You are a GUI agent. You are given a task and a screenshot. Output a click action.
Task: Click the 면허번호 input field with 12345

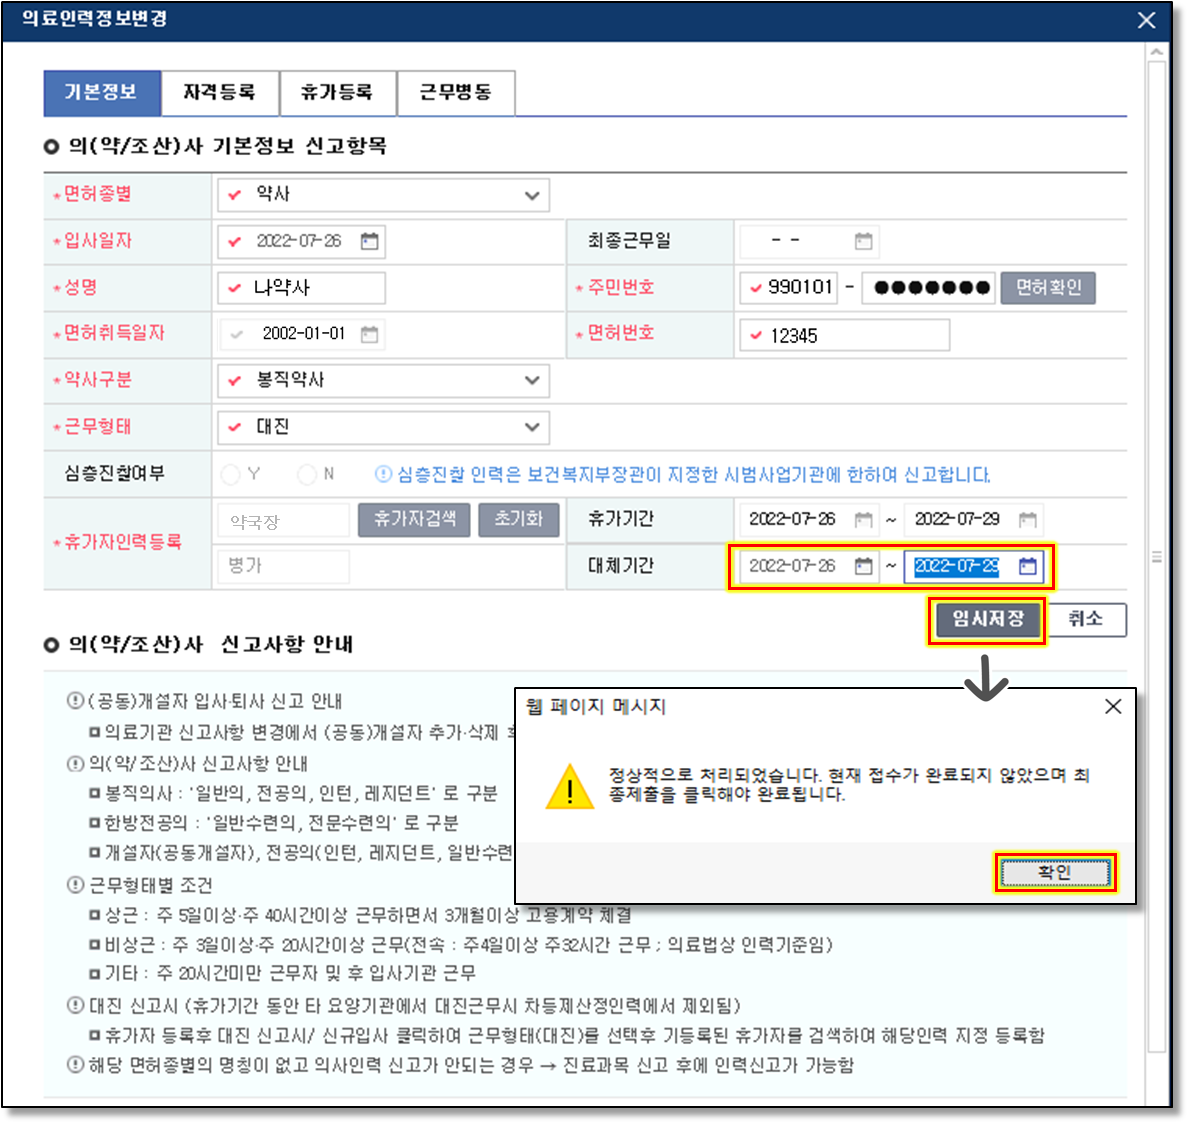(845, 335)
